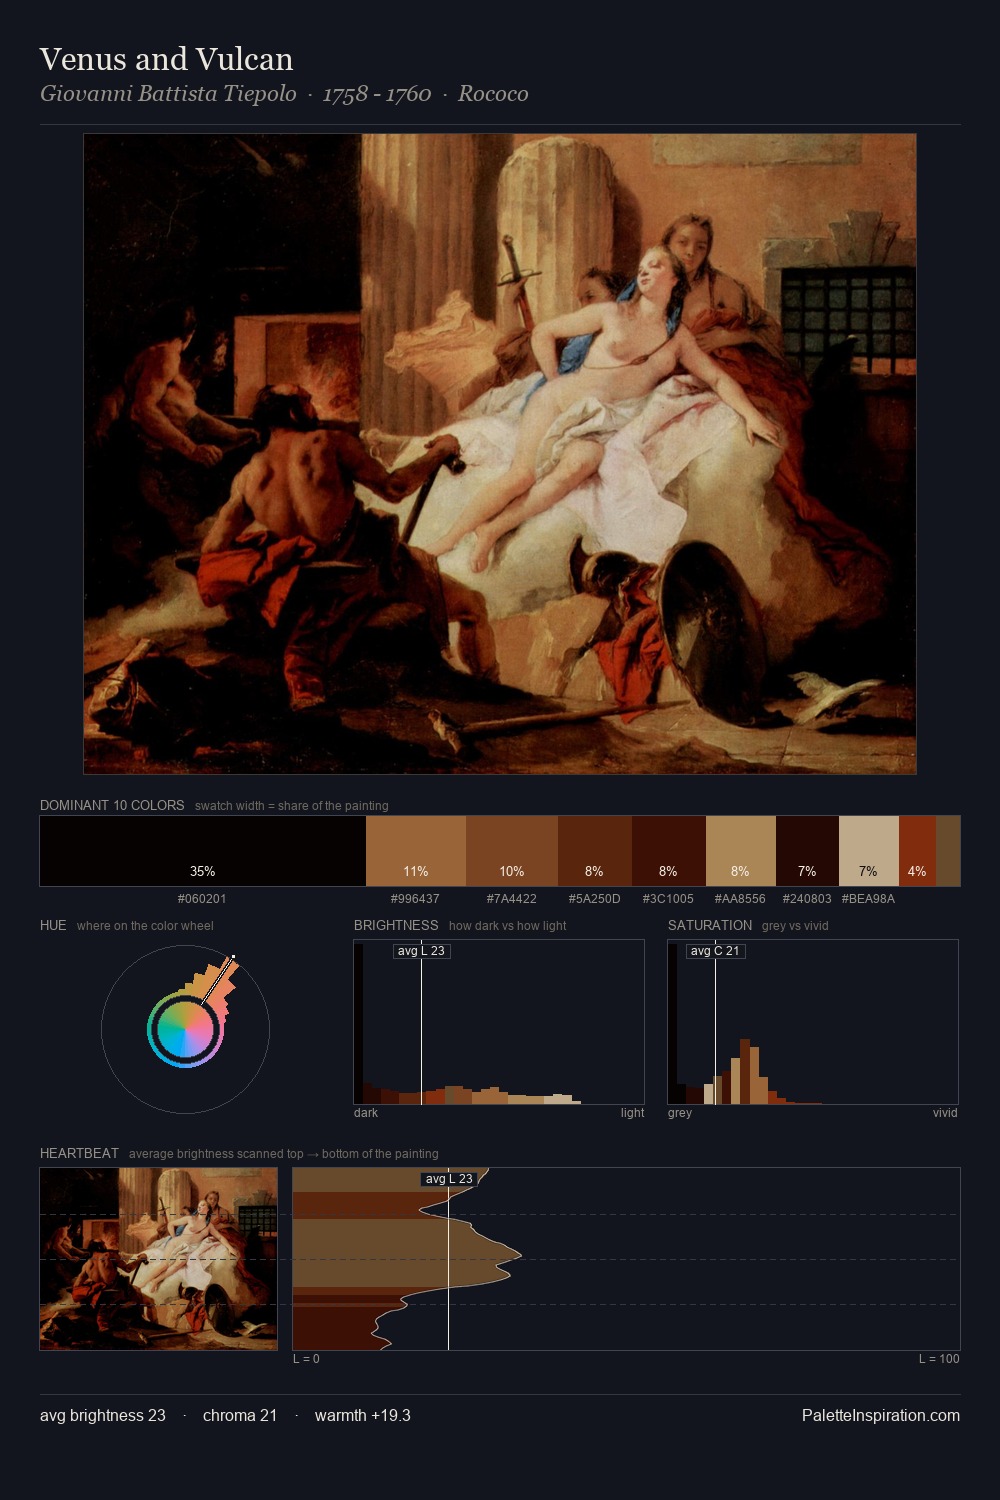Image resolution: width=1000 pixels, height=1500 pixels.
Task: Click the 'grey' axis label
Action: [x=680, y=1113]
